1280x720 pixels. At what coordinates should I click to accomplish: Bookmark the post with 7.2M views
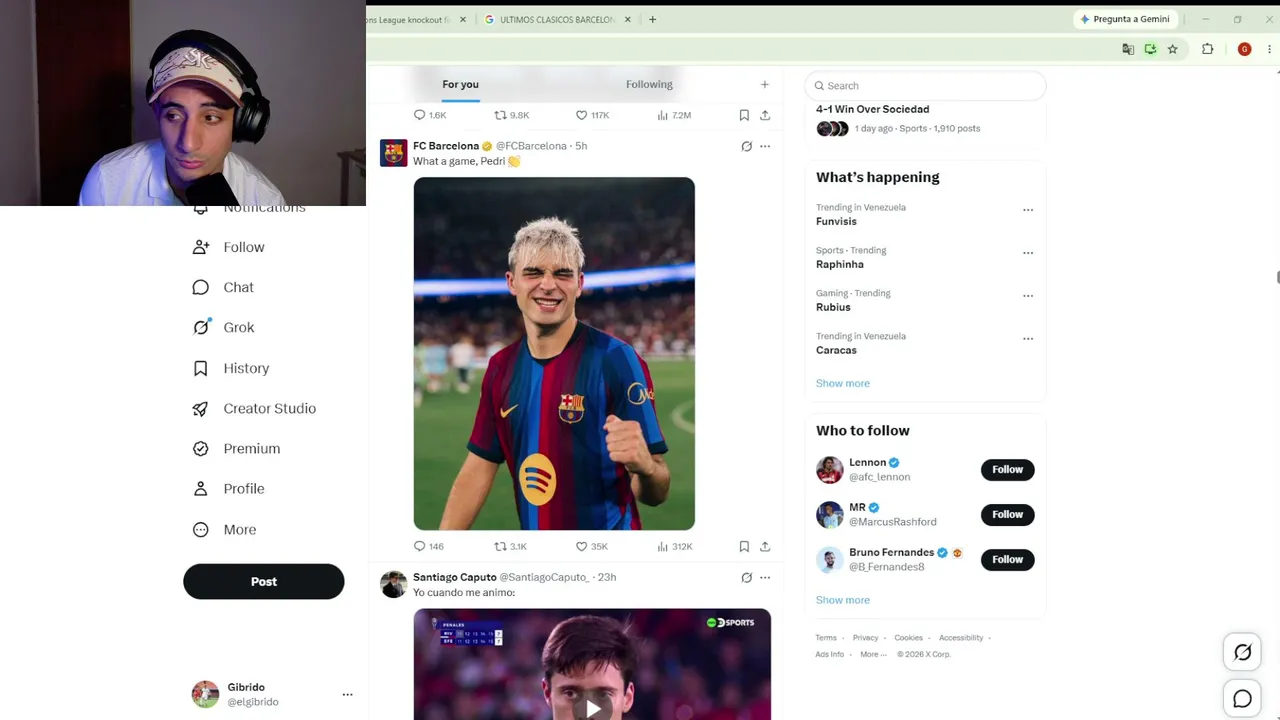click(x=744, y=115)
